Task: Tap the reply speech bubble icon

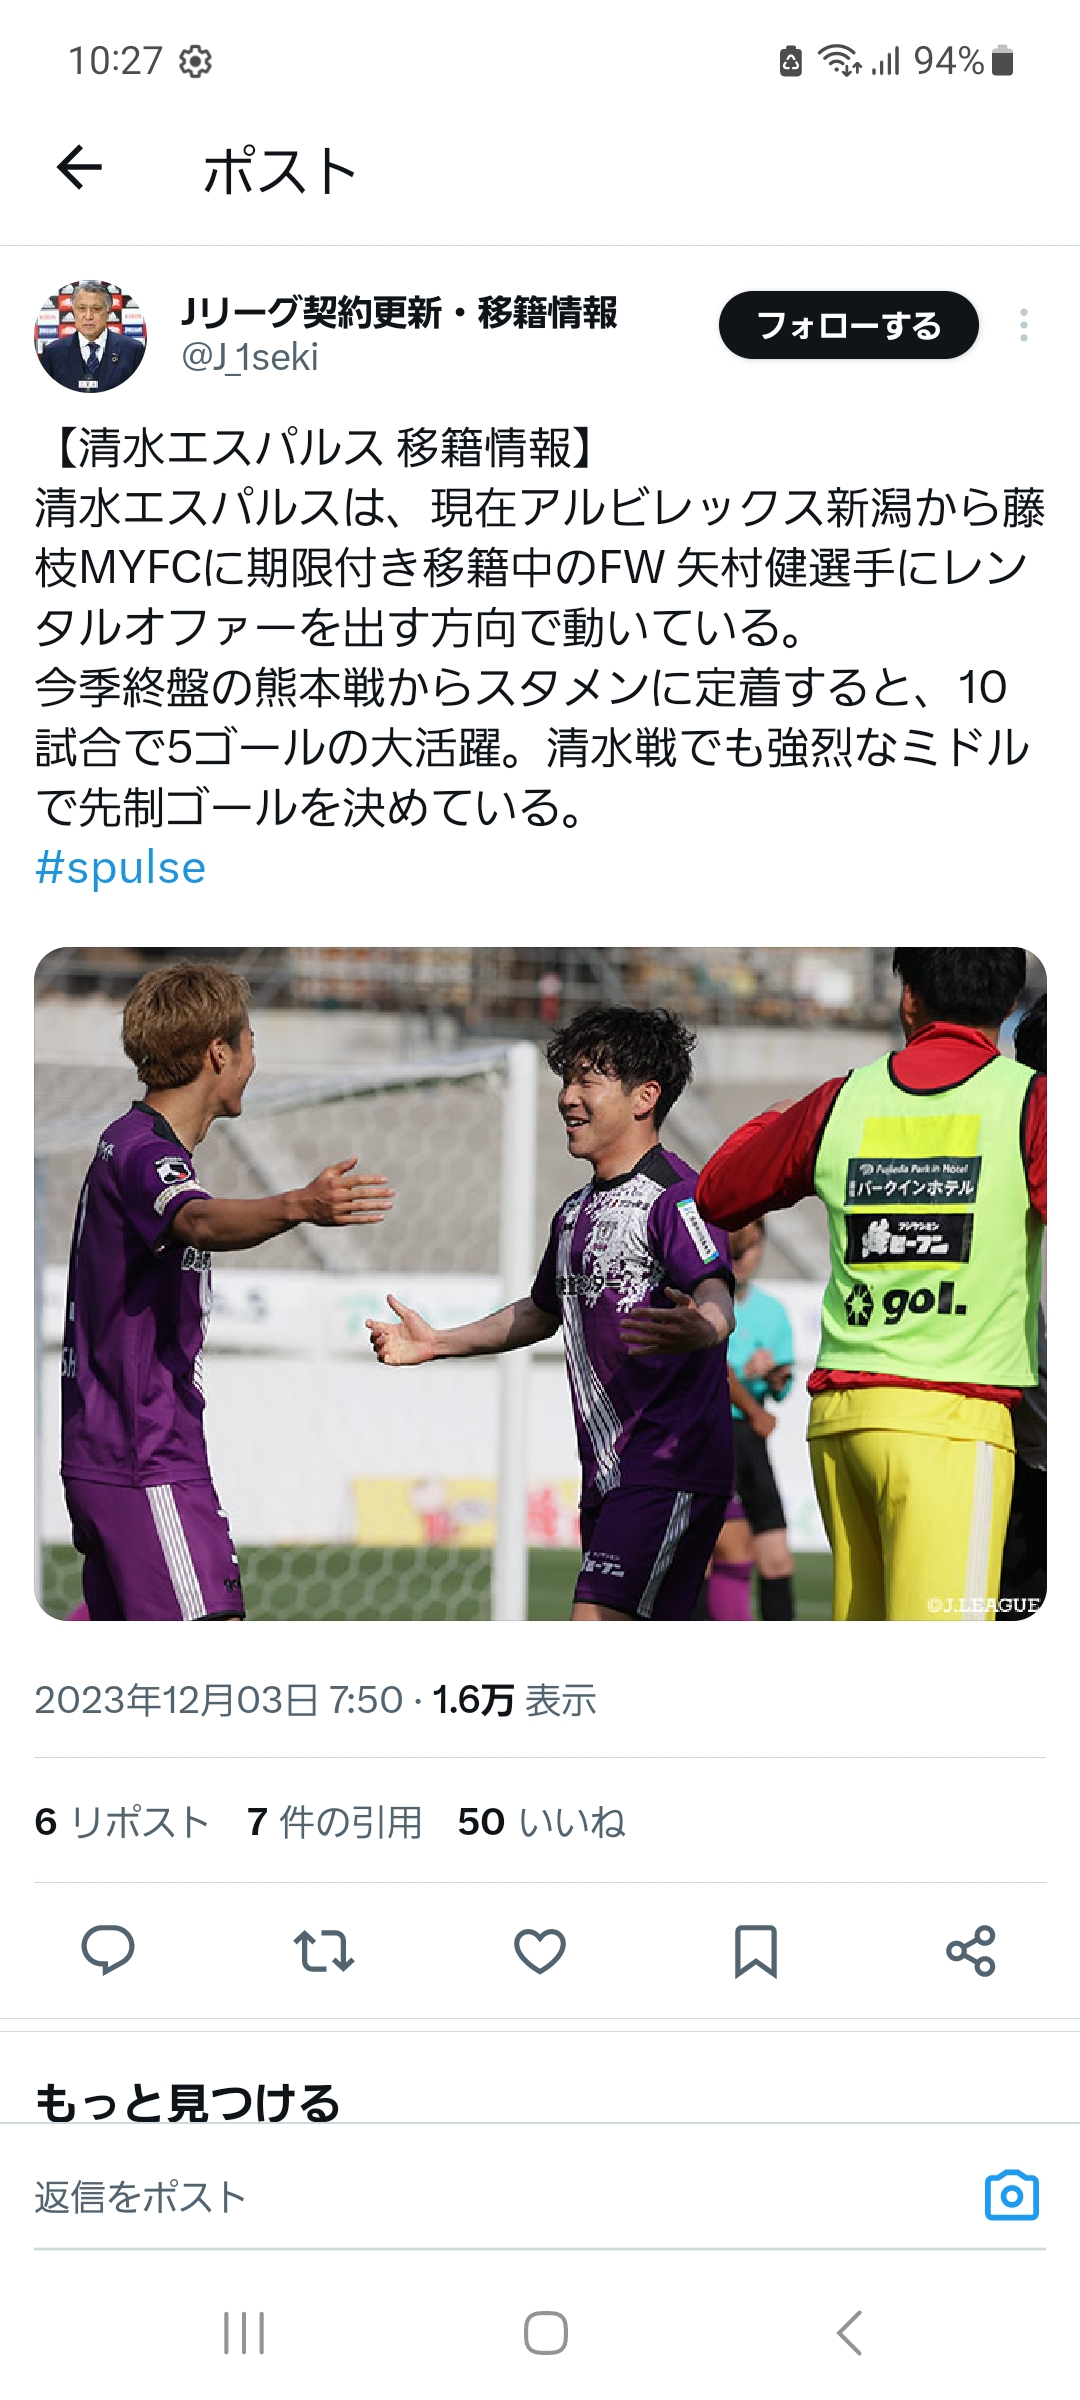Action: click(107, 1950)
